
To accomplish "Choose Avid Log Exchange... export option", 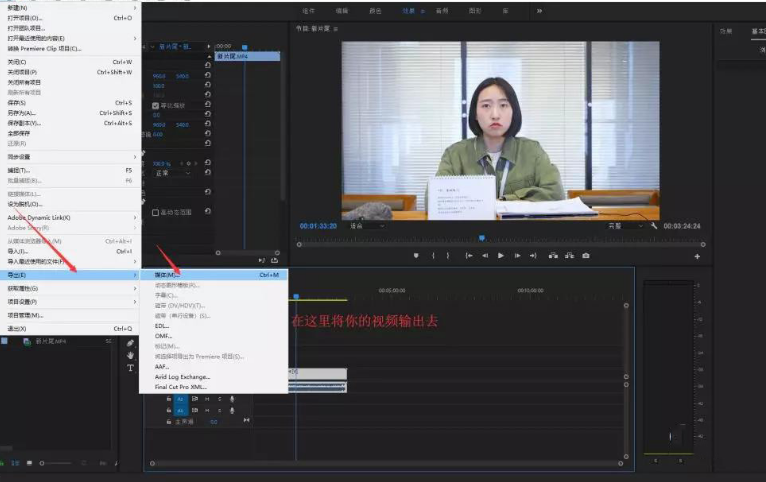I will 214,377.
